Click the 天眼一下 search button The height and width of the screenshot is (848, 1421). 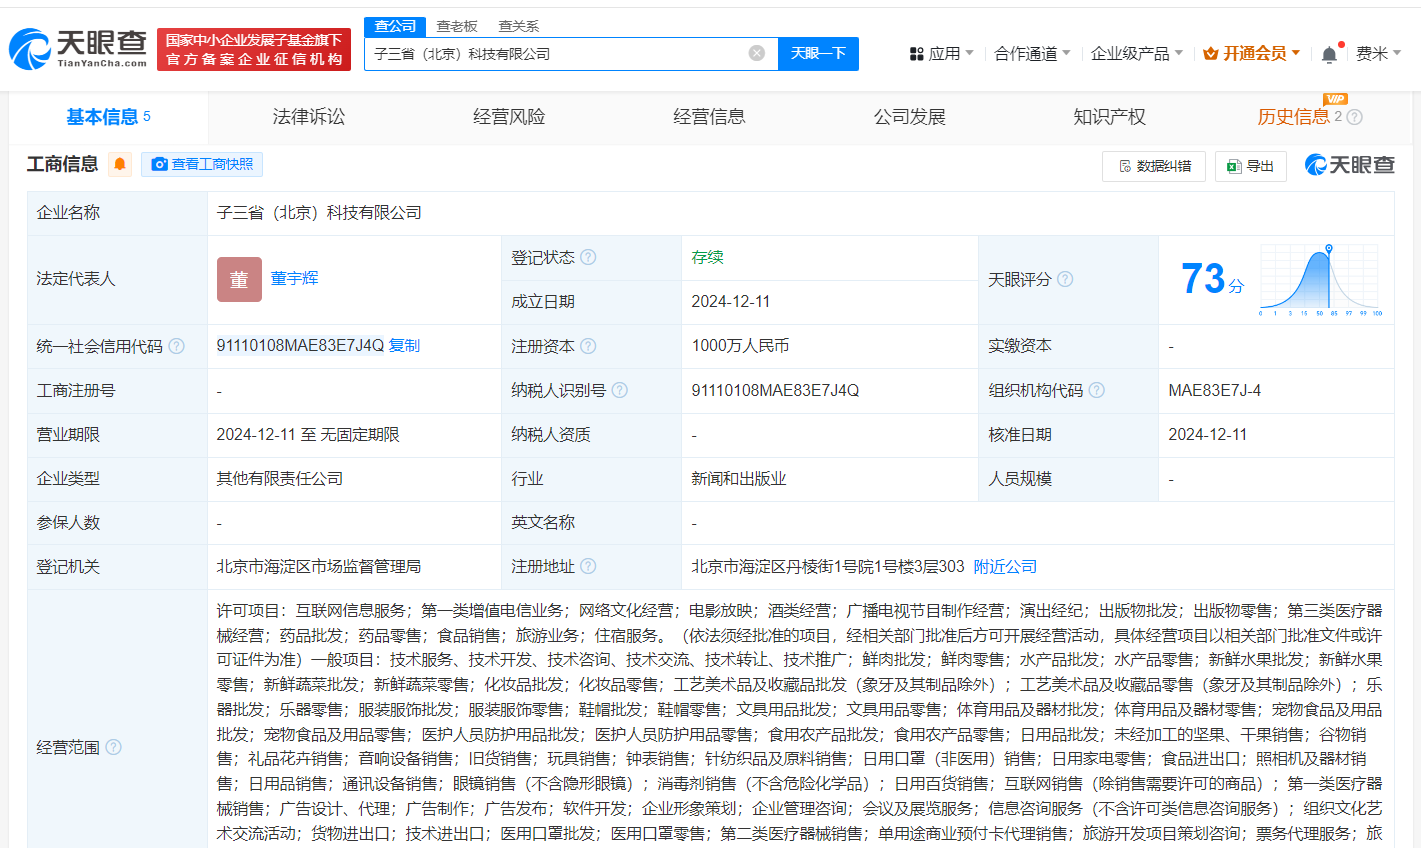(819, 53)
